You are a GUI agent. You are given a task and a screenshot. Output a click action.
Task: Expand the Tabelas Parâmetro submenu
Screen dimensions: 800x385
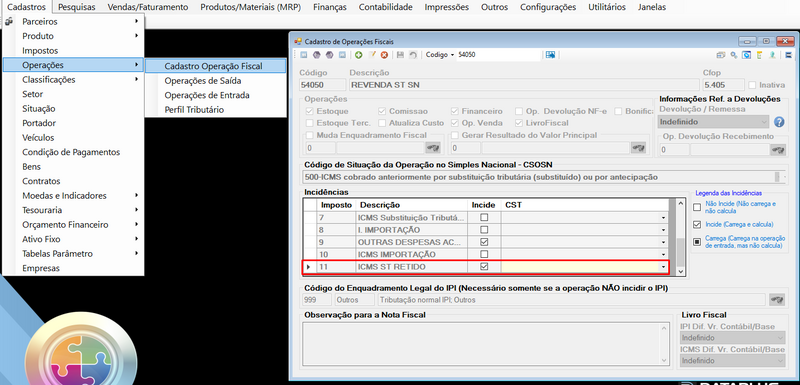point(73,253)
